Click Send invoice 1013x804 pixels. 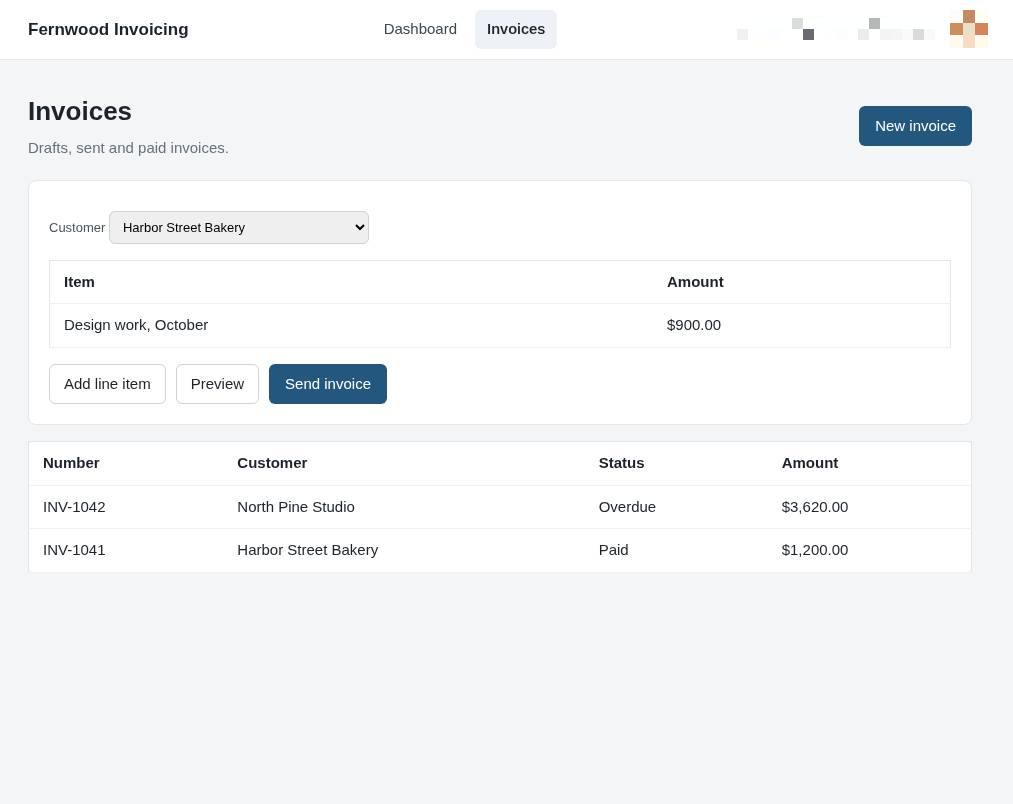coord(328,384)
